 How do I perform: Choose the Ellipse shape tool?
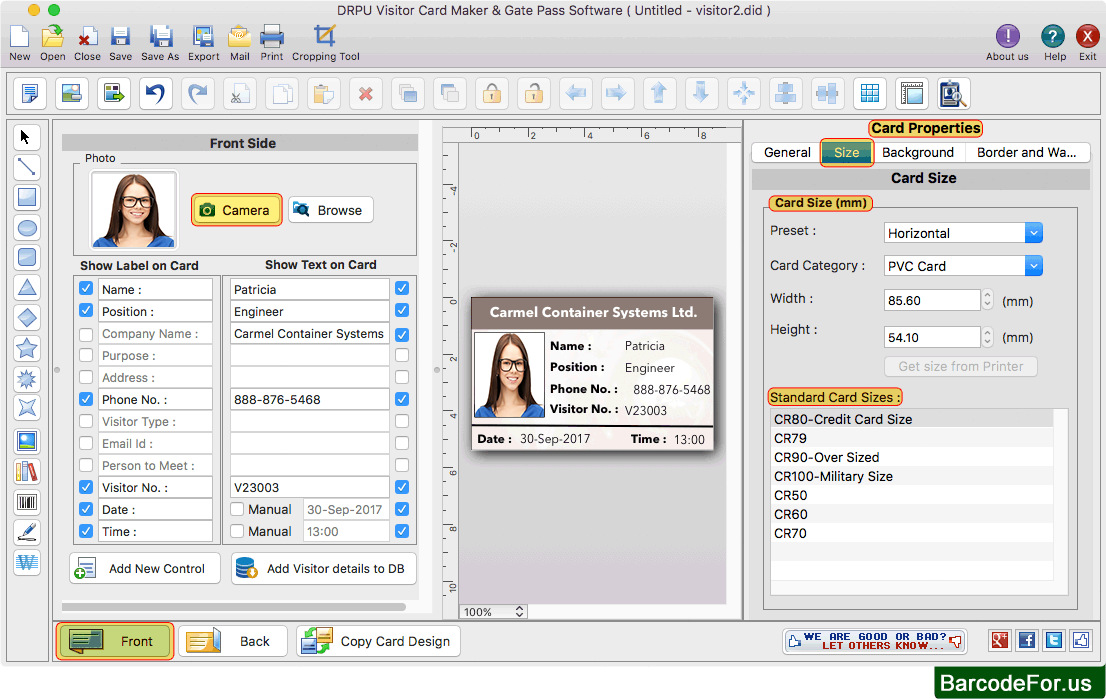pos(26,228)
